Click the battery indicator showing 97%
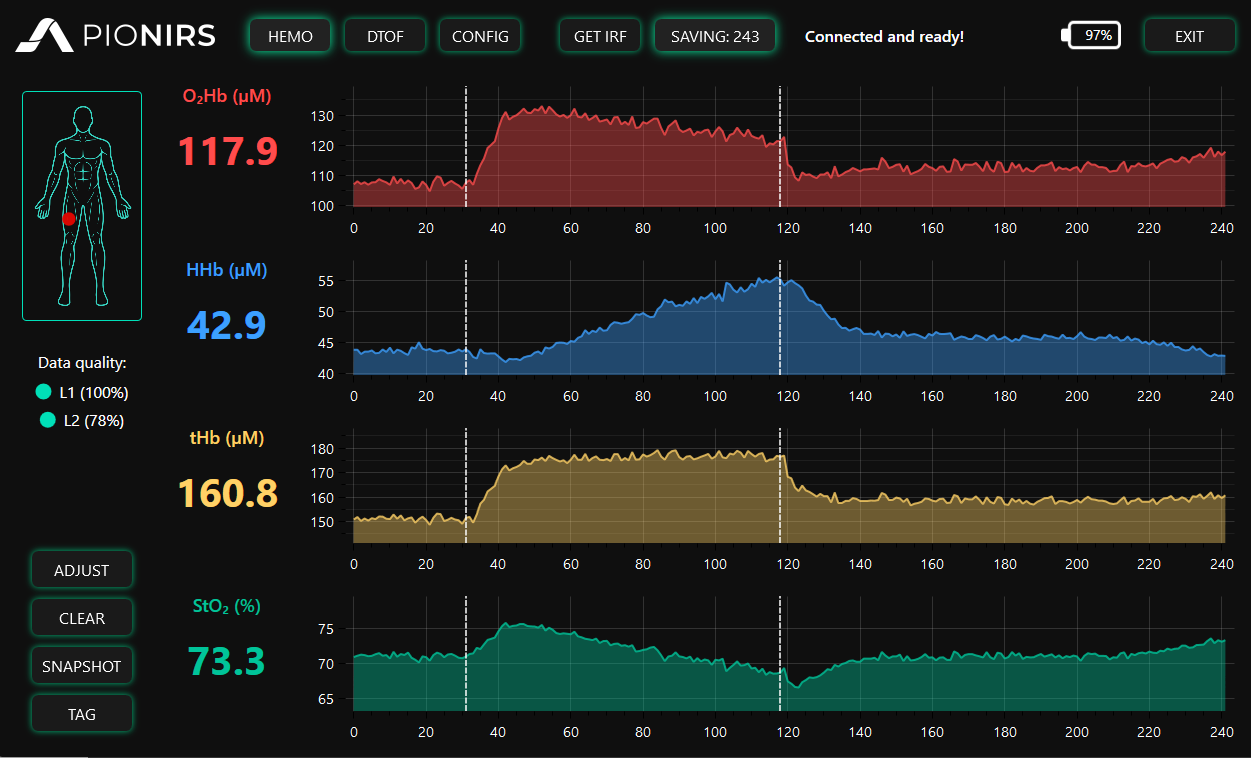Screen dimensions: 1251x758 pyautogui.click(x=1091, y=35)
